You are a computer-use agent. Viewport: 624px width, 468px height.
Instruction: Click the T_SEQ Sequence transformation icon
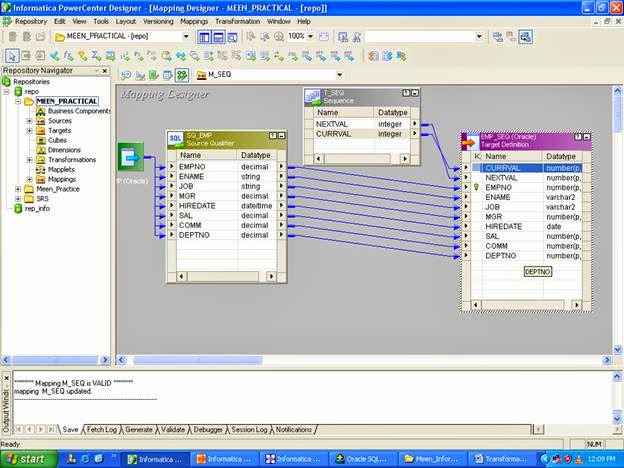coord(313,97)
